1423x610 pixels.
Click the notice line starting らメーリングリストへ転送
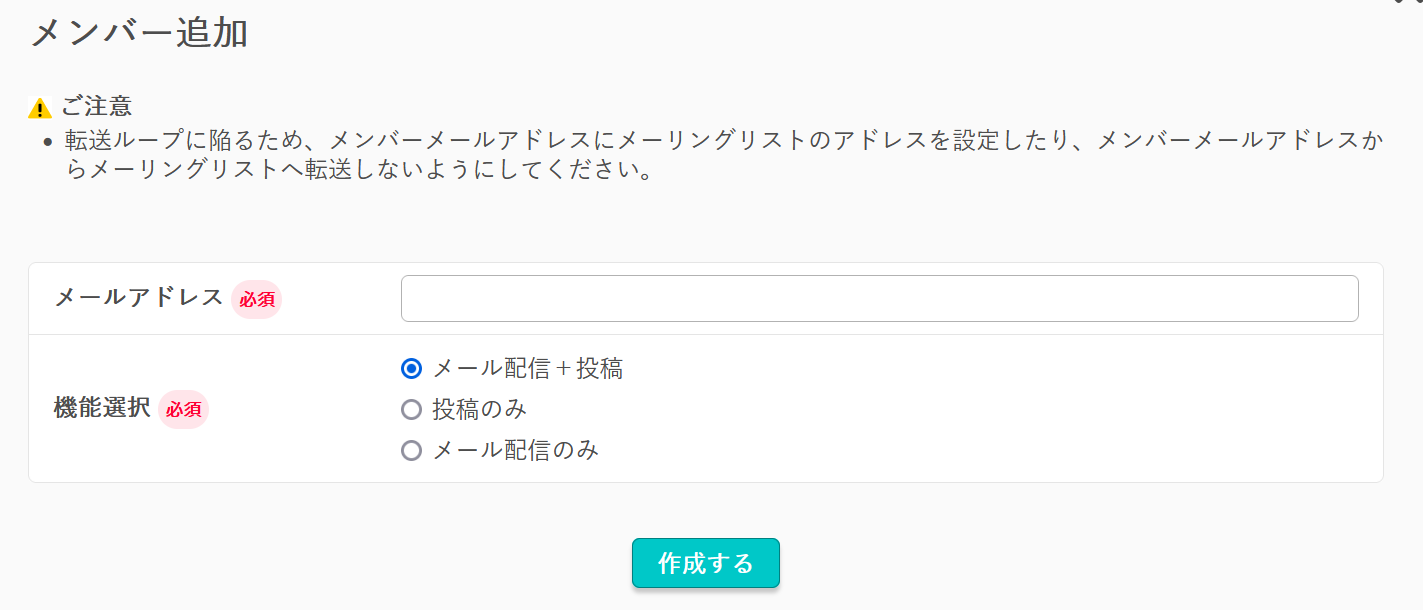[x=358, y=171]
